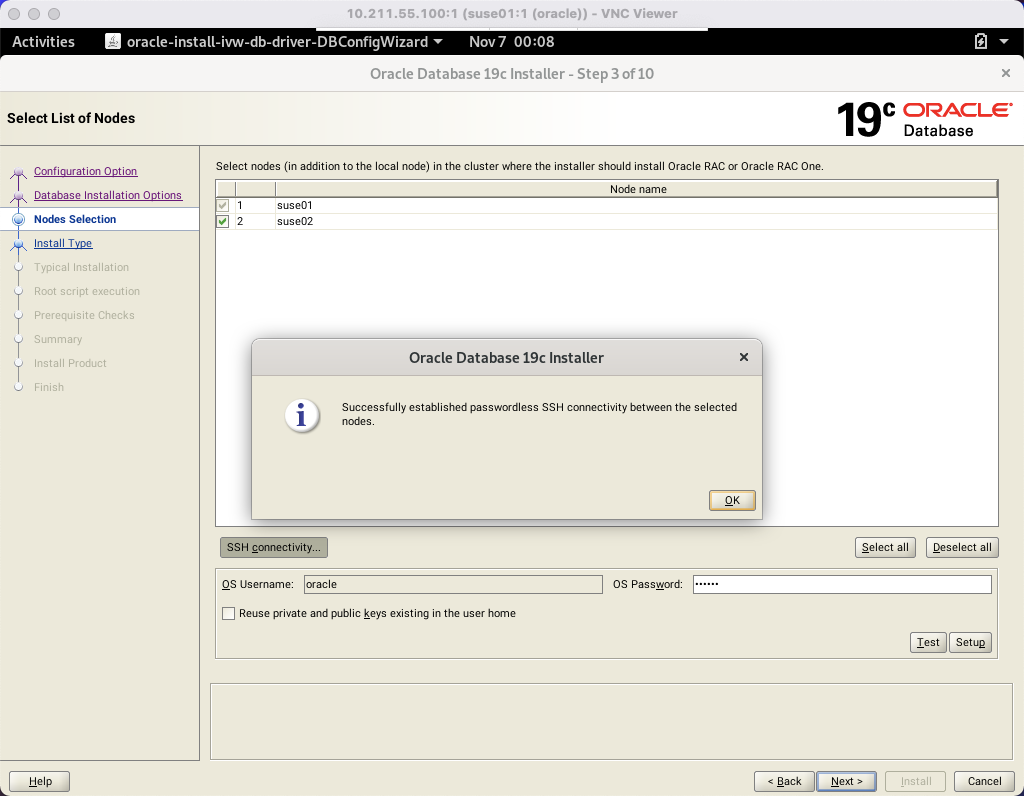The height and width of the screenshot is (796, 1024).
Task: Click the empty message pane at the bottom
Action: click(x=611, y=722)
